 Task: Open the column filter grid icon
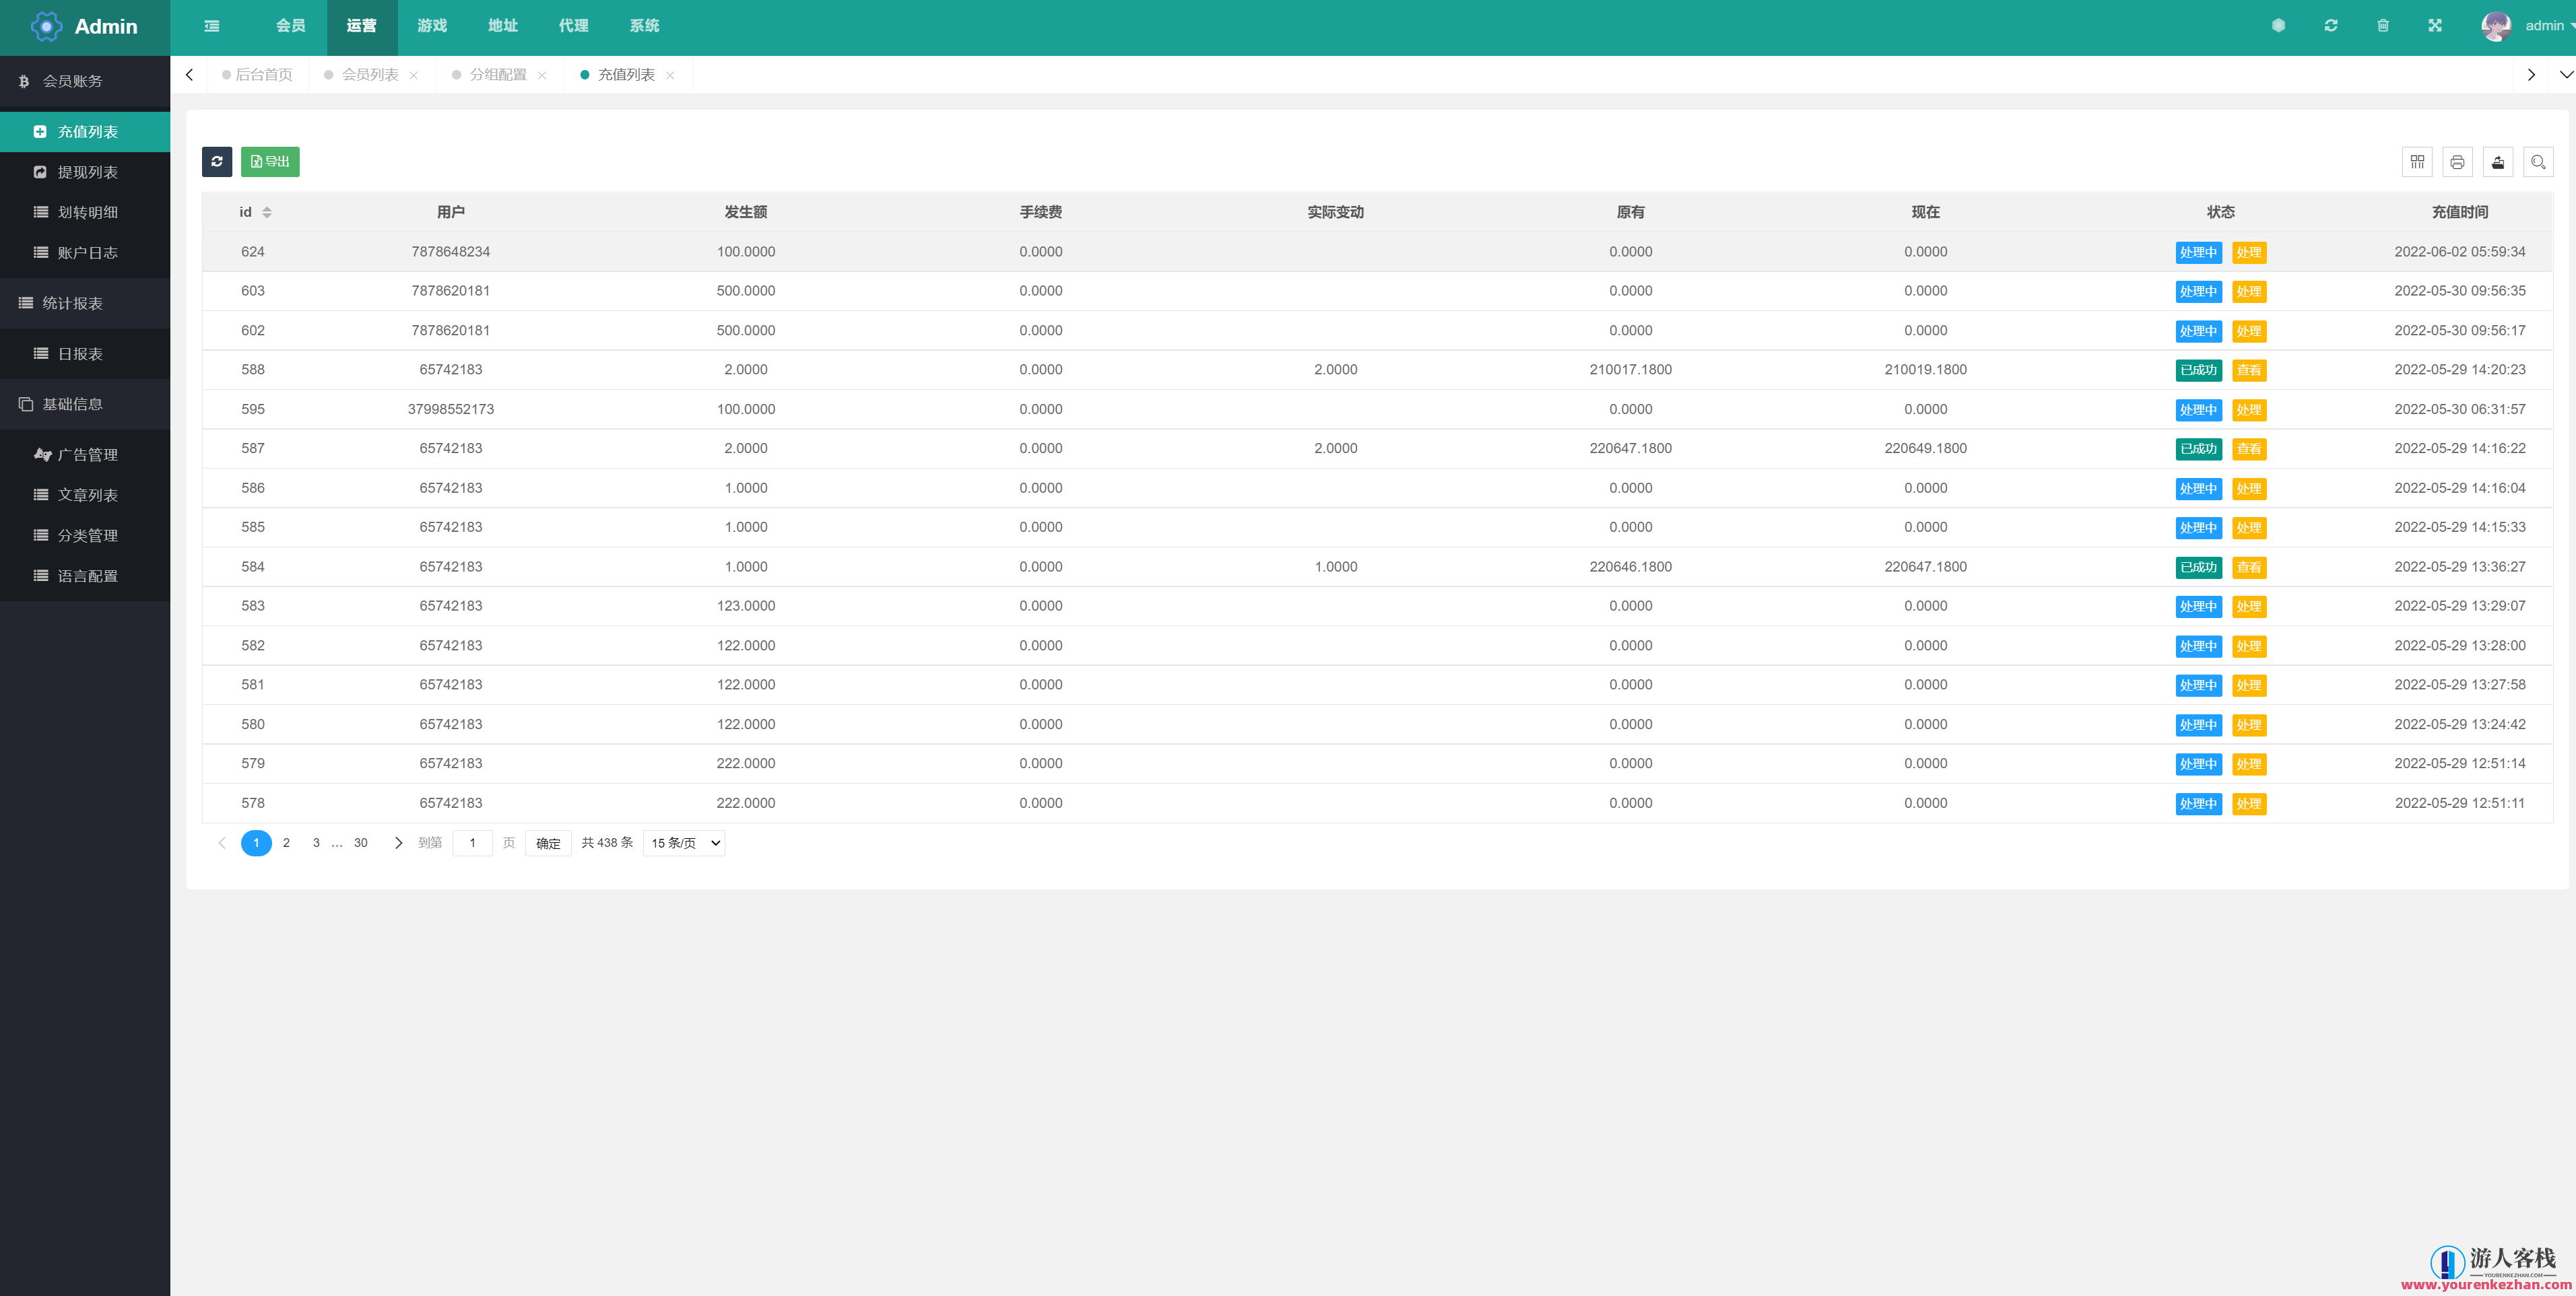click(x=2417, y=162)
